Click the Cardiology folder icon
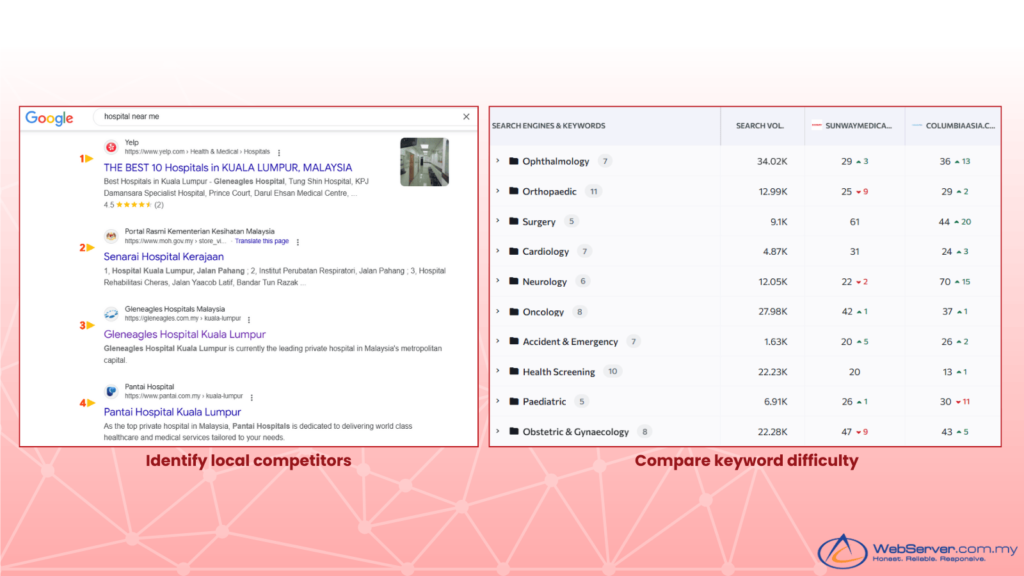 [514, 251]
